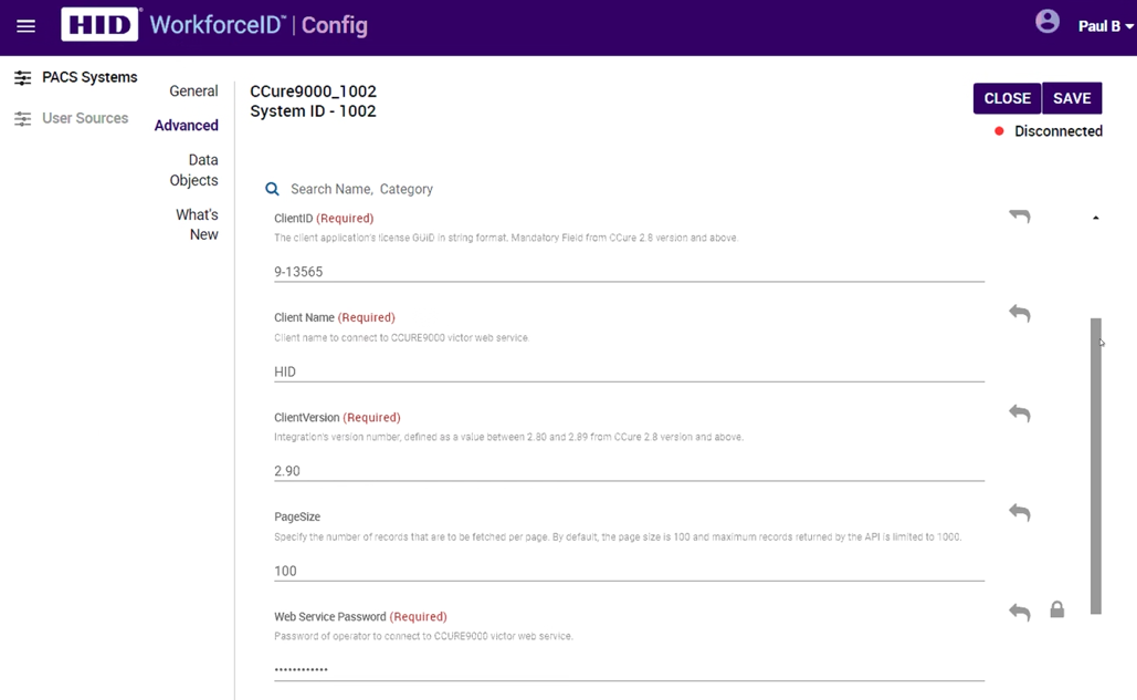
Task: Edit the Client Name value HID
Action: [x=629, y=371]
